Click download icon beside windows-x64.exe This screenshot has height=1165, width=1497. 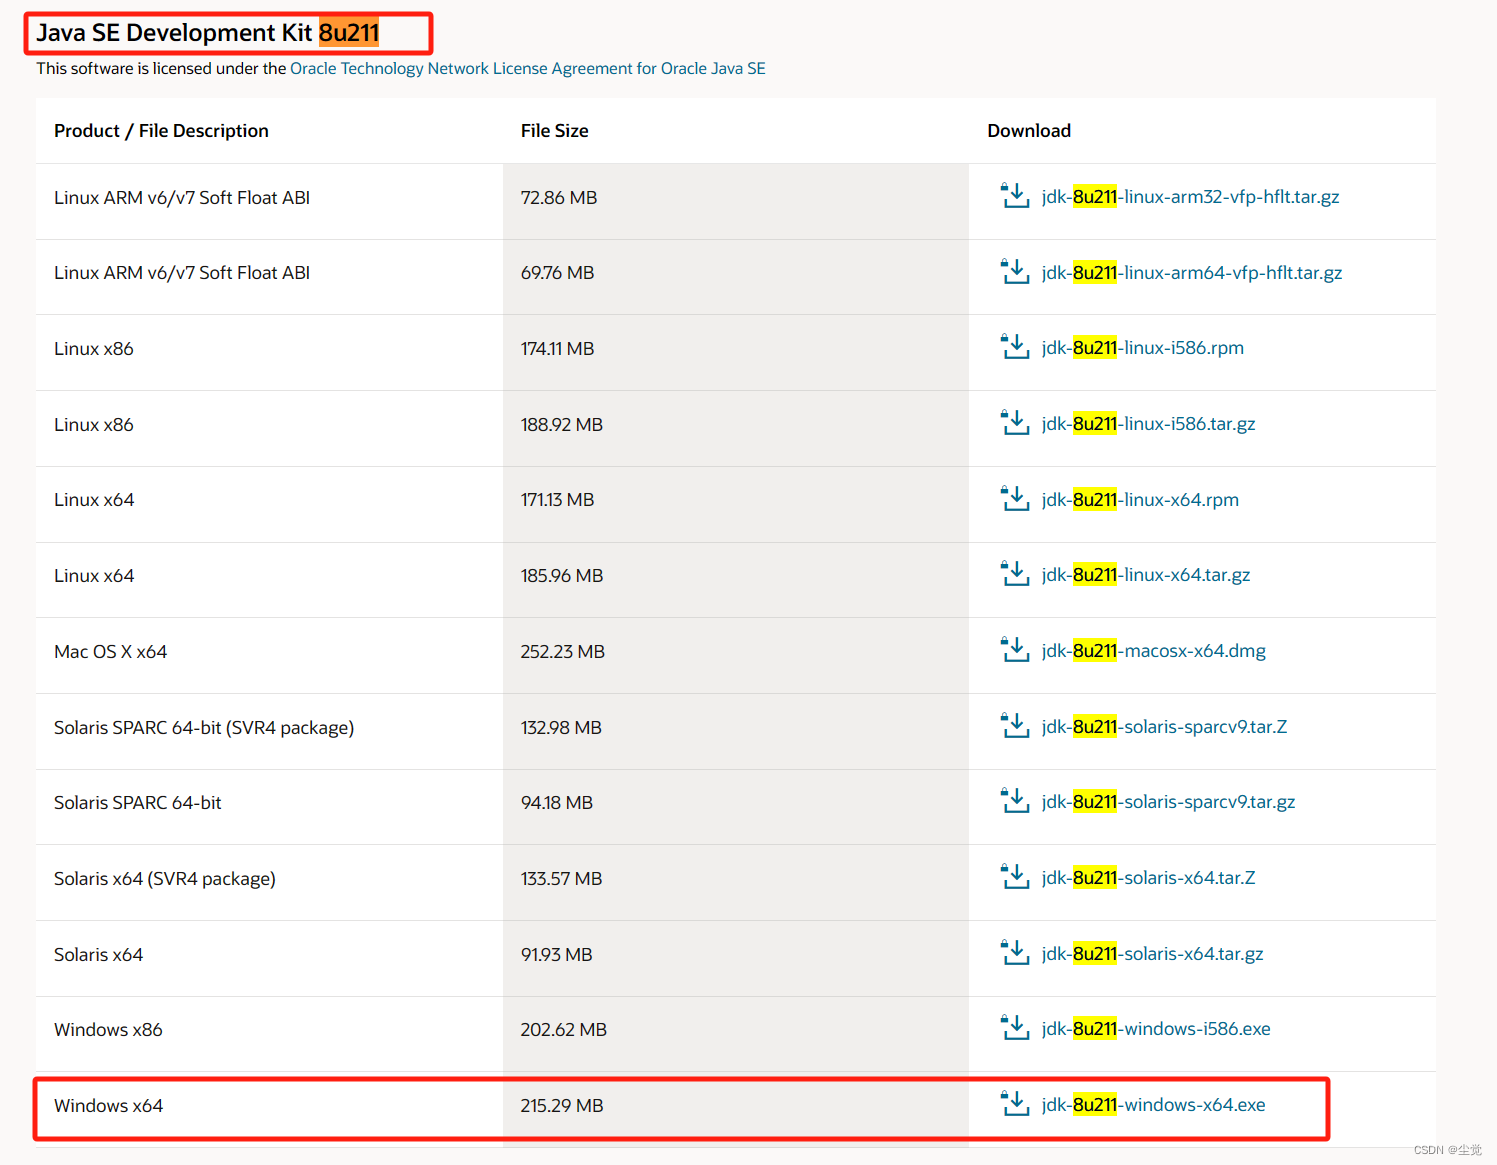[1015, 1104]
